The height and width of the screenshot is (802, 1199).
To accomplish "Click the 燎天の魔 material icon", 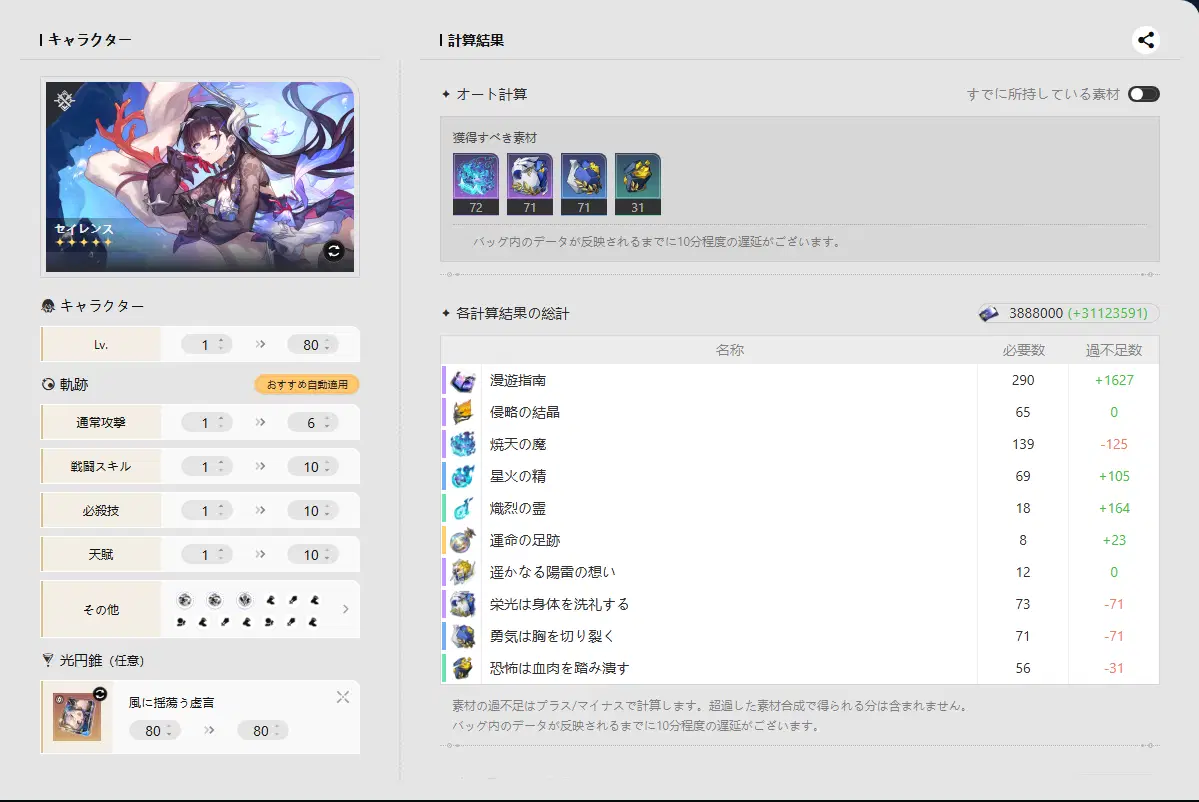I will pyautogui.click(x=462, y=445).
